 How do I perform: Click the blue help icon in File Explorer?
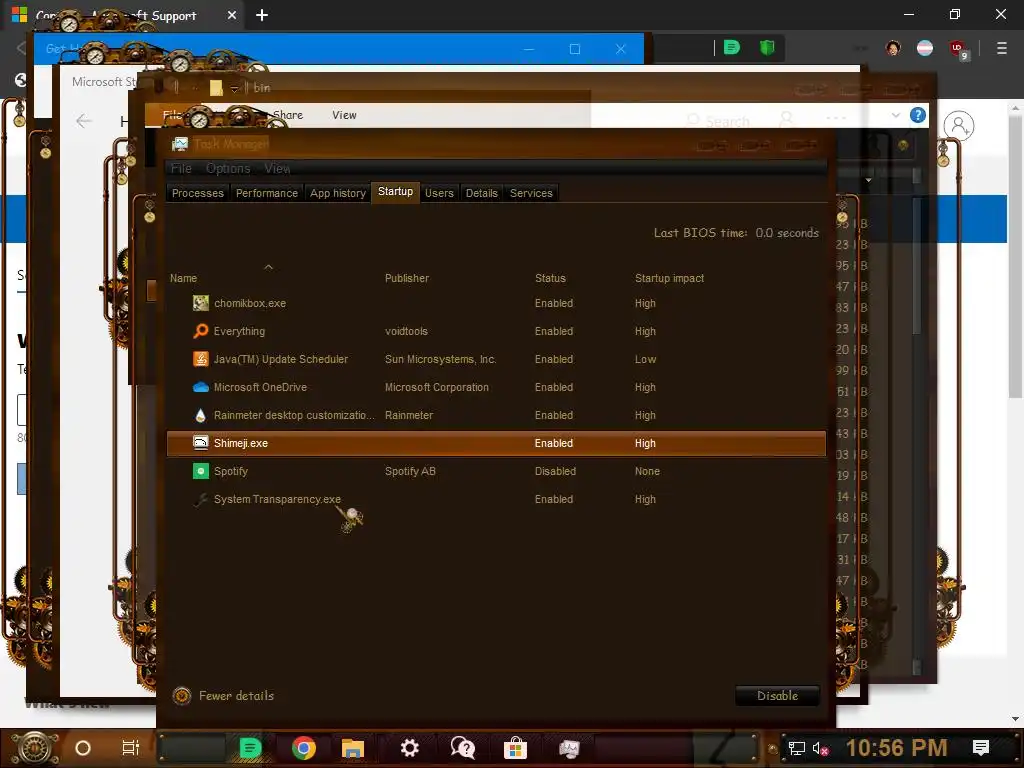coord(918,115)
